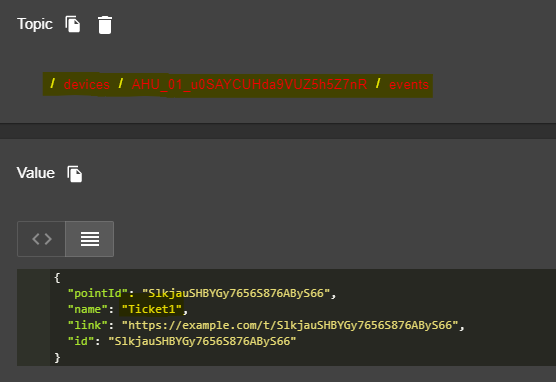The image size is (556, 382).
Task: Click the "link" key in JSON
Action: (88, 325)
